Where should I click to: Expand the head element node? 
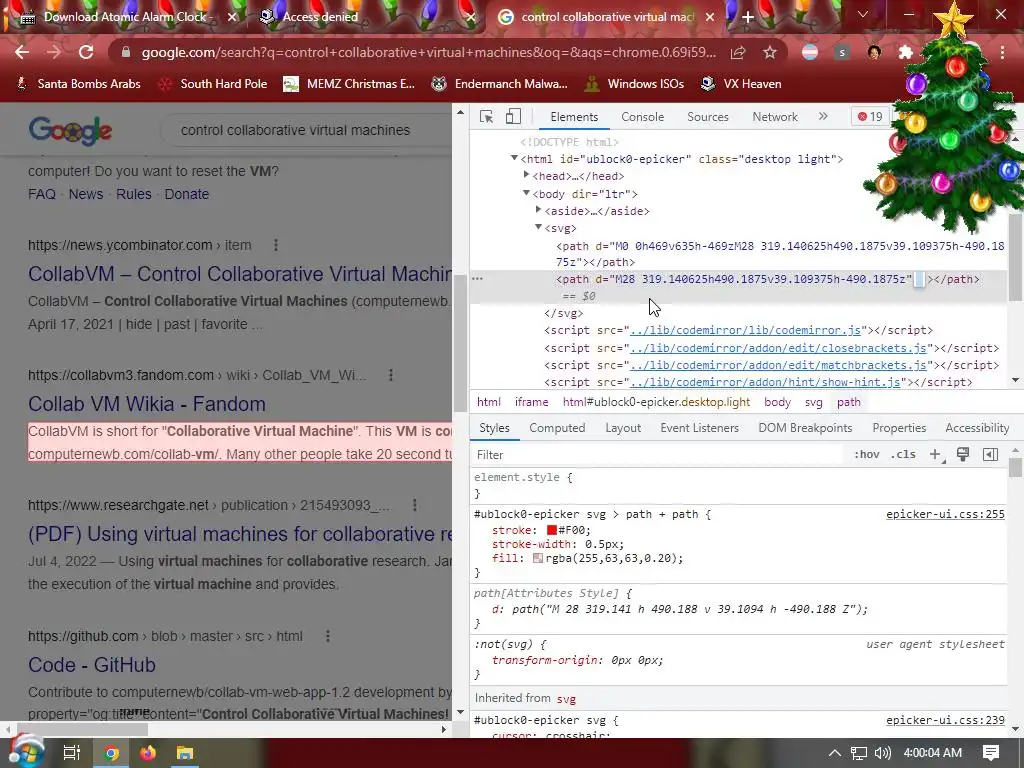526,175
